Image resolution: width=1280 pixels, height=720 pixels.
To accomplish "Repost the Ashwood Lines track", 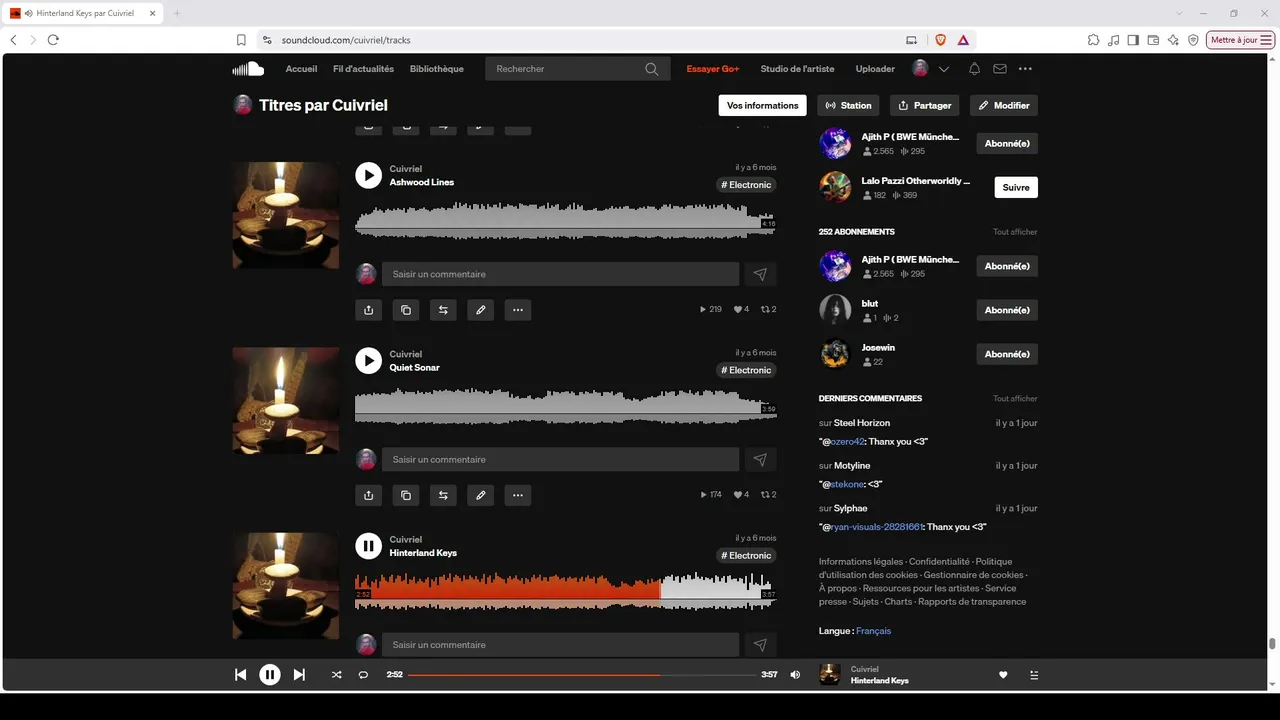I will (x=443, y=310).
